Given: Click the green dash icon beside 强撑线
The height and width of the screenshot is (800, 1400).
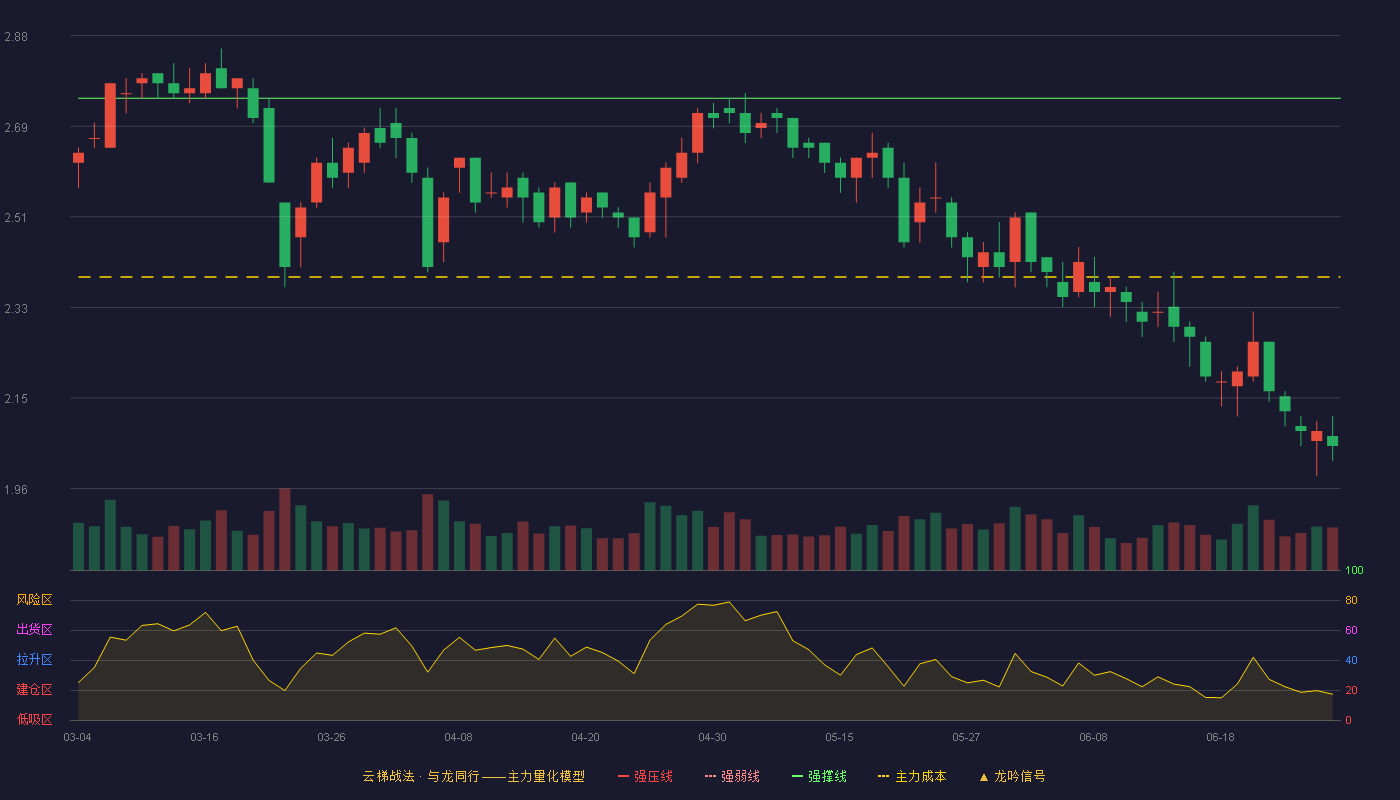Looking at the screenshot, I should pos(798,776).
